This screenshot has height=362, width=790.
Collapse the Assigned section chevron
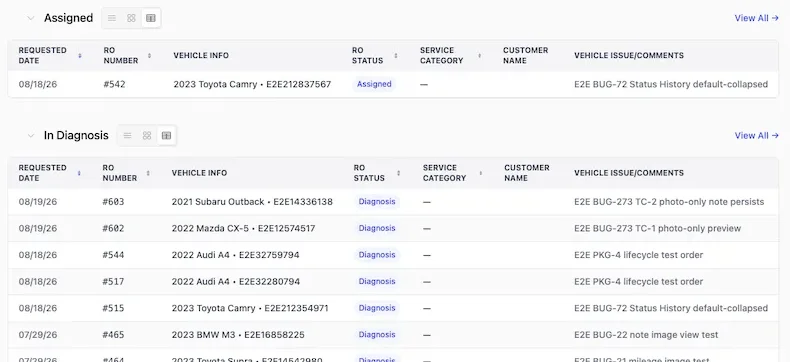click(31, 18)
